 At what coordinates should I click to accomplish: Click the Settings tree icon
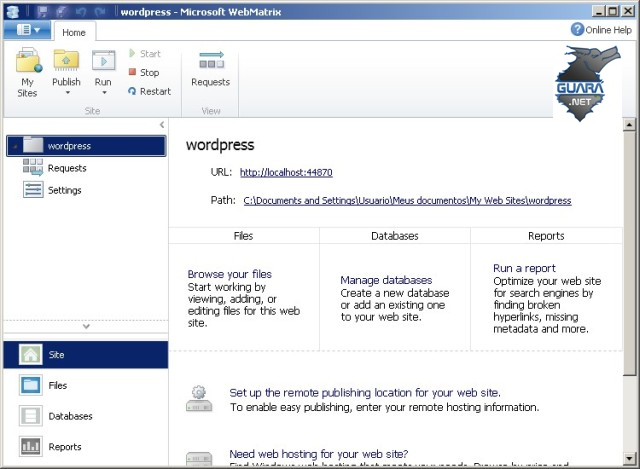pos(33,189)
